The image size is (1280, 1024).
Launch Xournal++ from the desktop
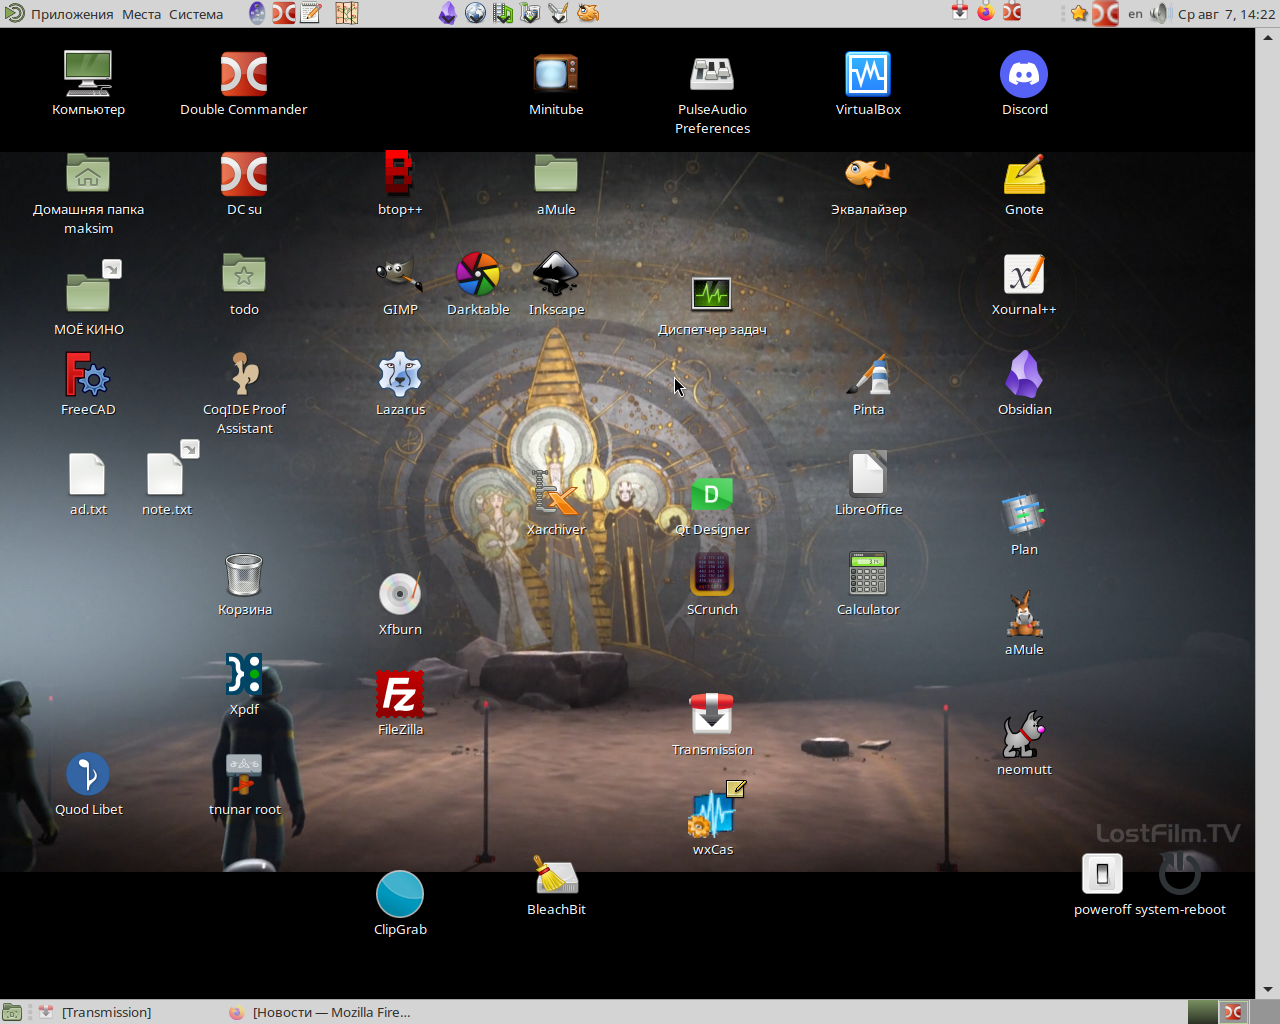pos(1024,275)
